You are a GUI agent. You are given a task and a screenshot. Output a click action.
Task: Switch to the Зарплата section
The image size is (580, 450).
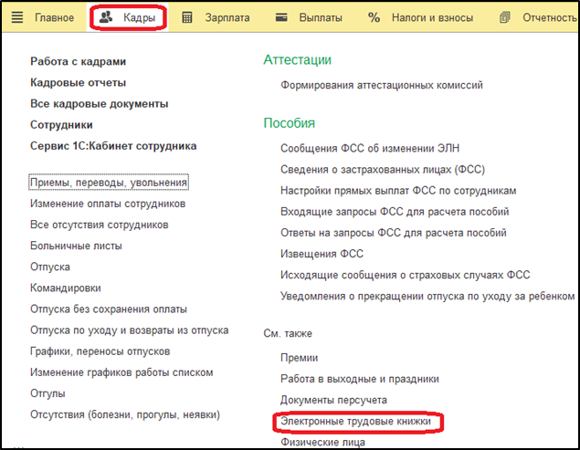pyautogui.click(x=227, y=18)
